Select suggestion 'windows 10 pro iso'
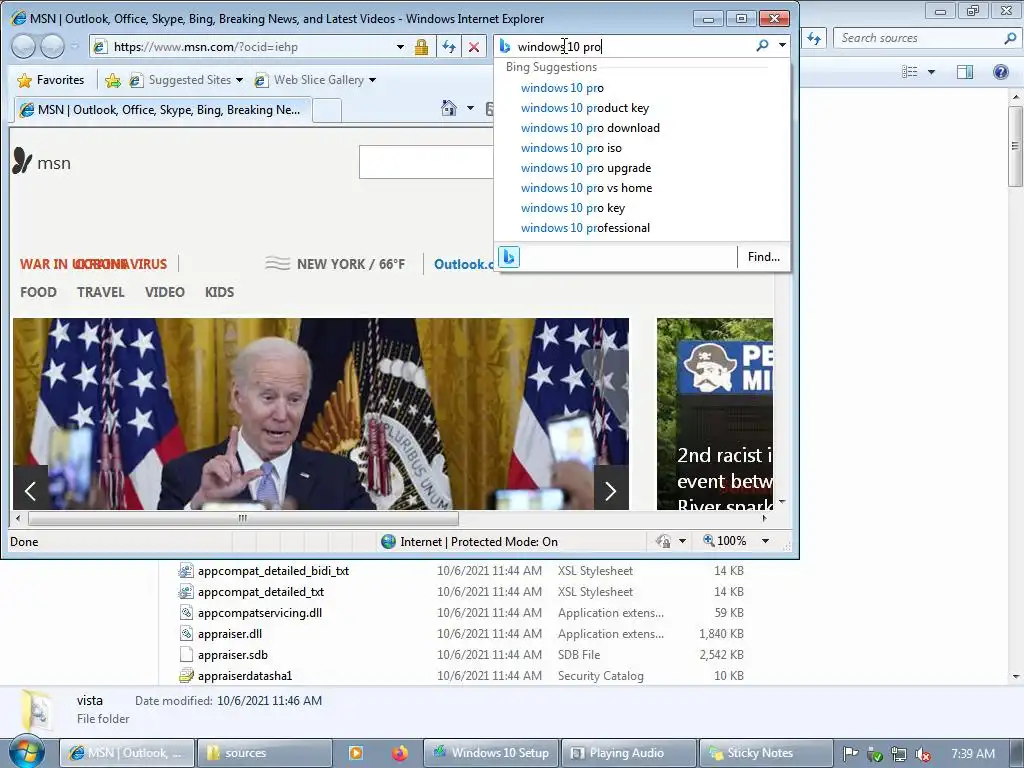Image resolution: width=1024 pixels, height=768 pixels. [571, 148]
